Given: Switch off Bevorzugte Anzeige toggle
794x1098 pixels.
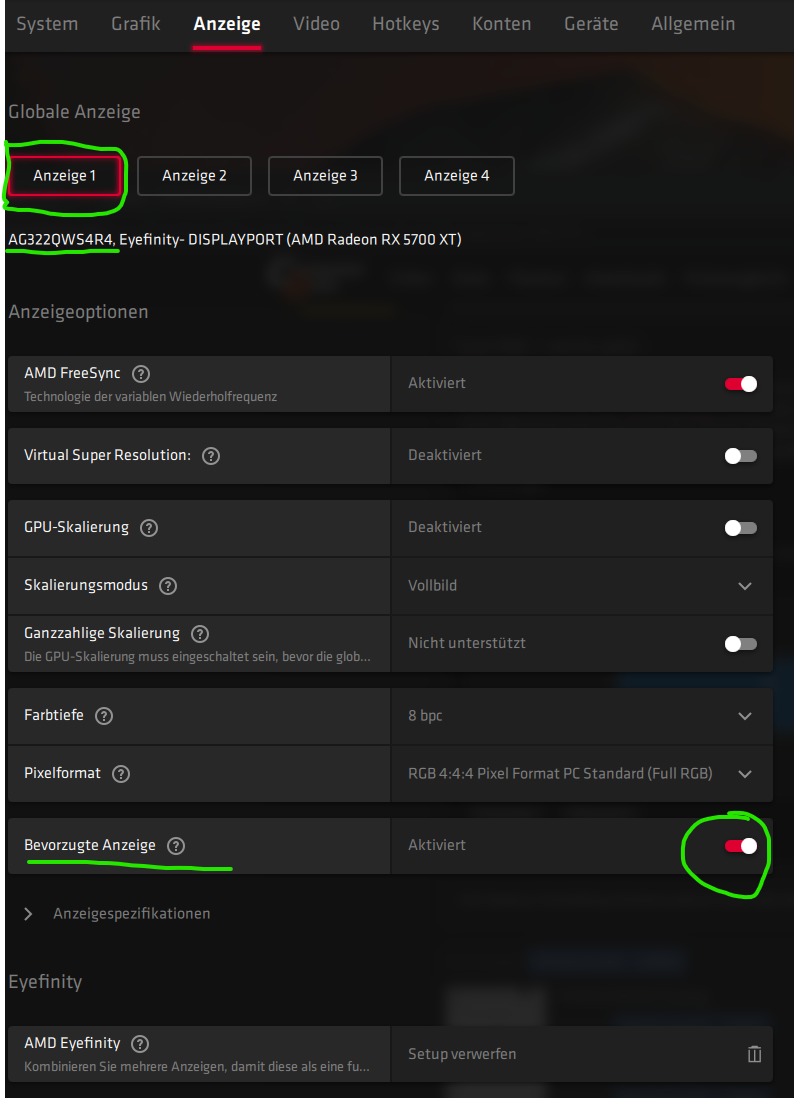Looking at the screenshot, I should (x=741, y=846).
